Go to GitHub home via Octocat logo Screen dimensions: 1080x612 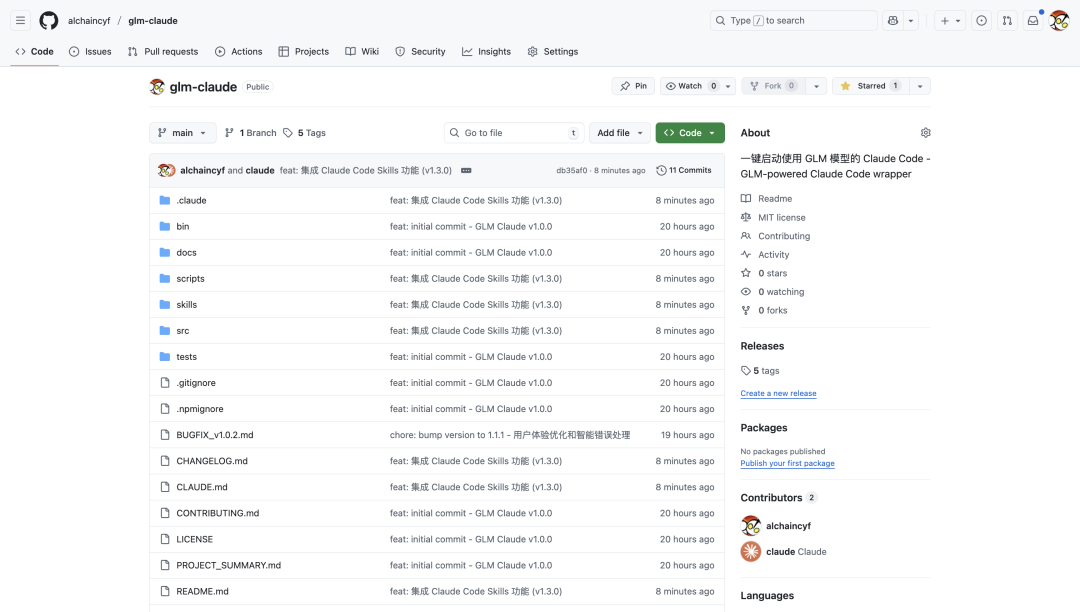coord(49,21)
